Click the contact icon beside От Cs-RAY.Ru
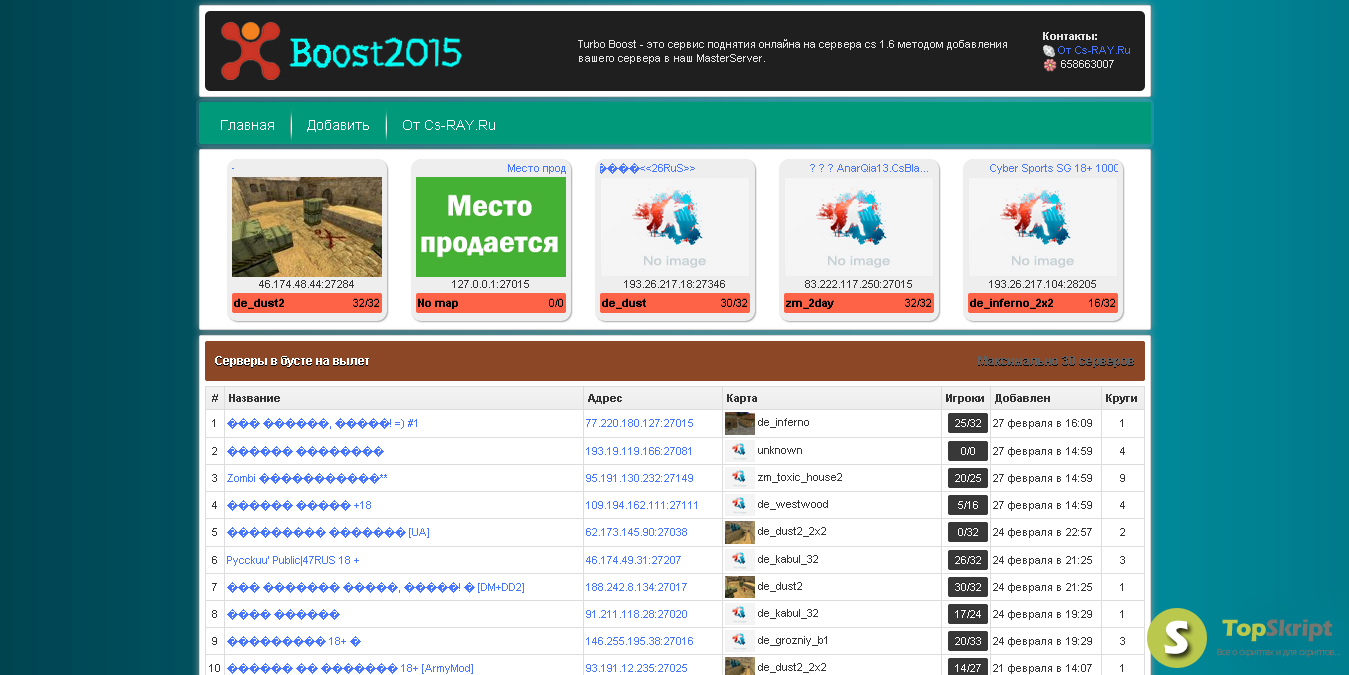1349x675 pixels. [1049, 50]
